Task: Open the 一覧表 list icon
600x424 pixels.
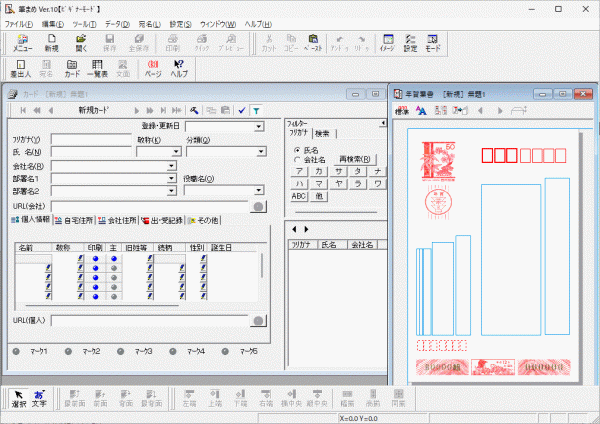Action: pos(98,69)
